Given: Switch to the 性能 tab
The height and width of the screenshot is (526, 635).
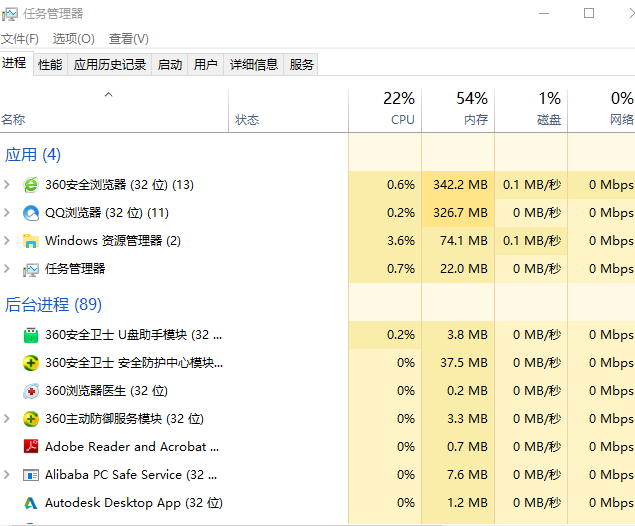Looking at the screenshot, I should (50, 65).
